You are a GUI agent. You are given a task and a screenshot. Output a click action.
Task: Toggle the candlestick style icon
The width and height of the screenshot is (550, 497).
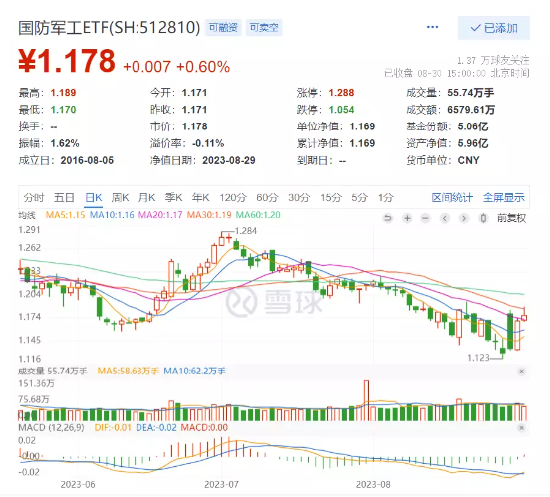[483, 219]
